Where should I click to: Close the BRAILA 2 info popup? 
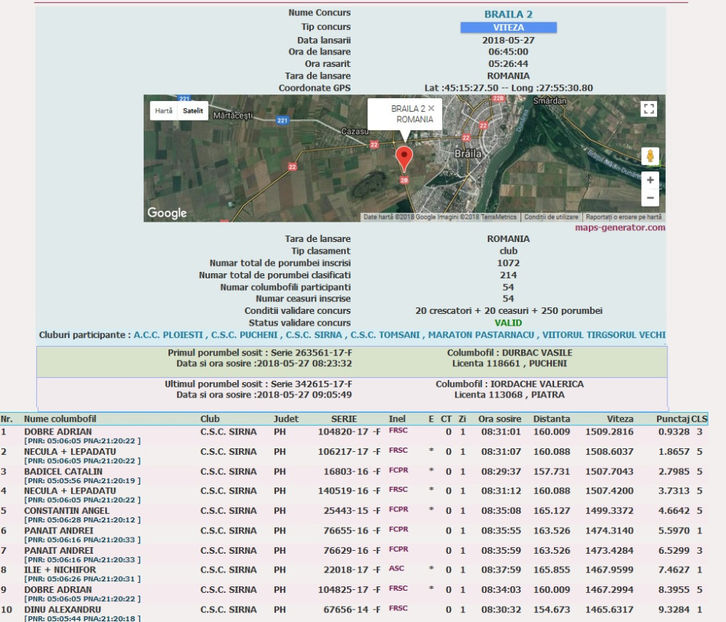pos(431,107)
